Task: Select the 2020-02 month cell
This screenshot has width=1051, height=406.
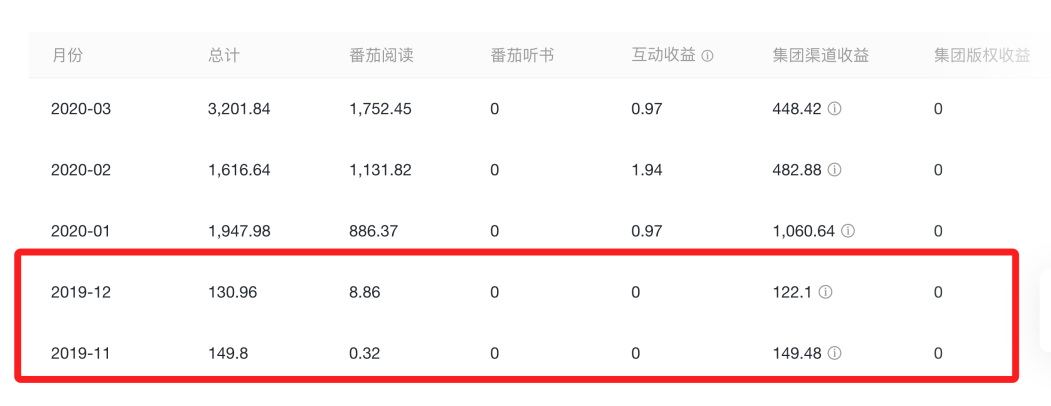Action: 81,170
